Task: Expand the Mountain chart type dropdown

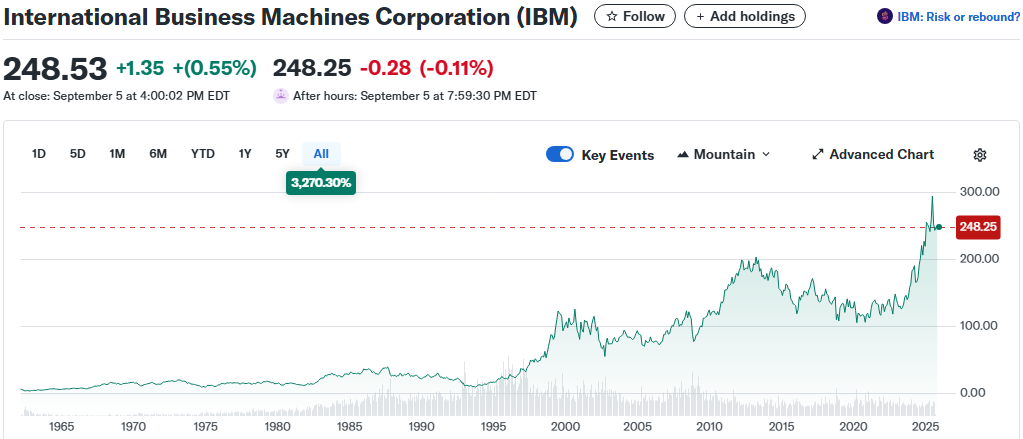Action: (766, 155)
